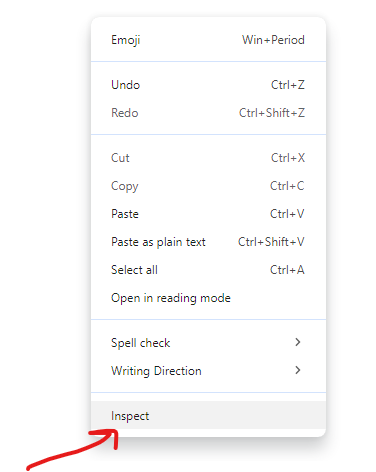Viewport: 376px width, 472px height.
Task: Click the Select all entry
Action: (208, 270)
